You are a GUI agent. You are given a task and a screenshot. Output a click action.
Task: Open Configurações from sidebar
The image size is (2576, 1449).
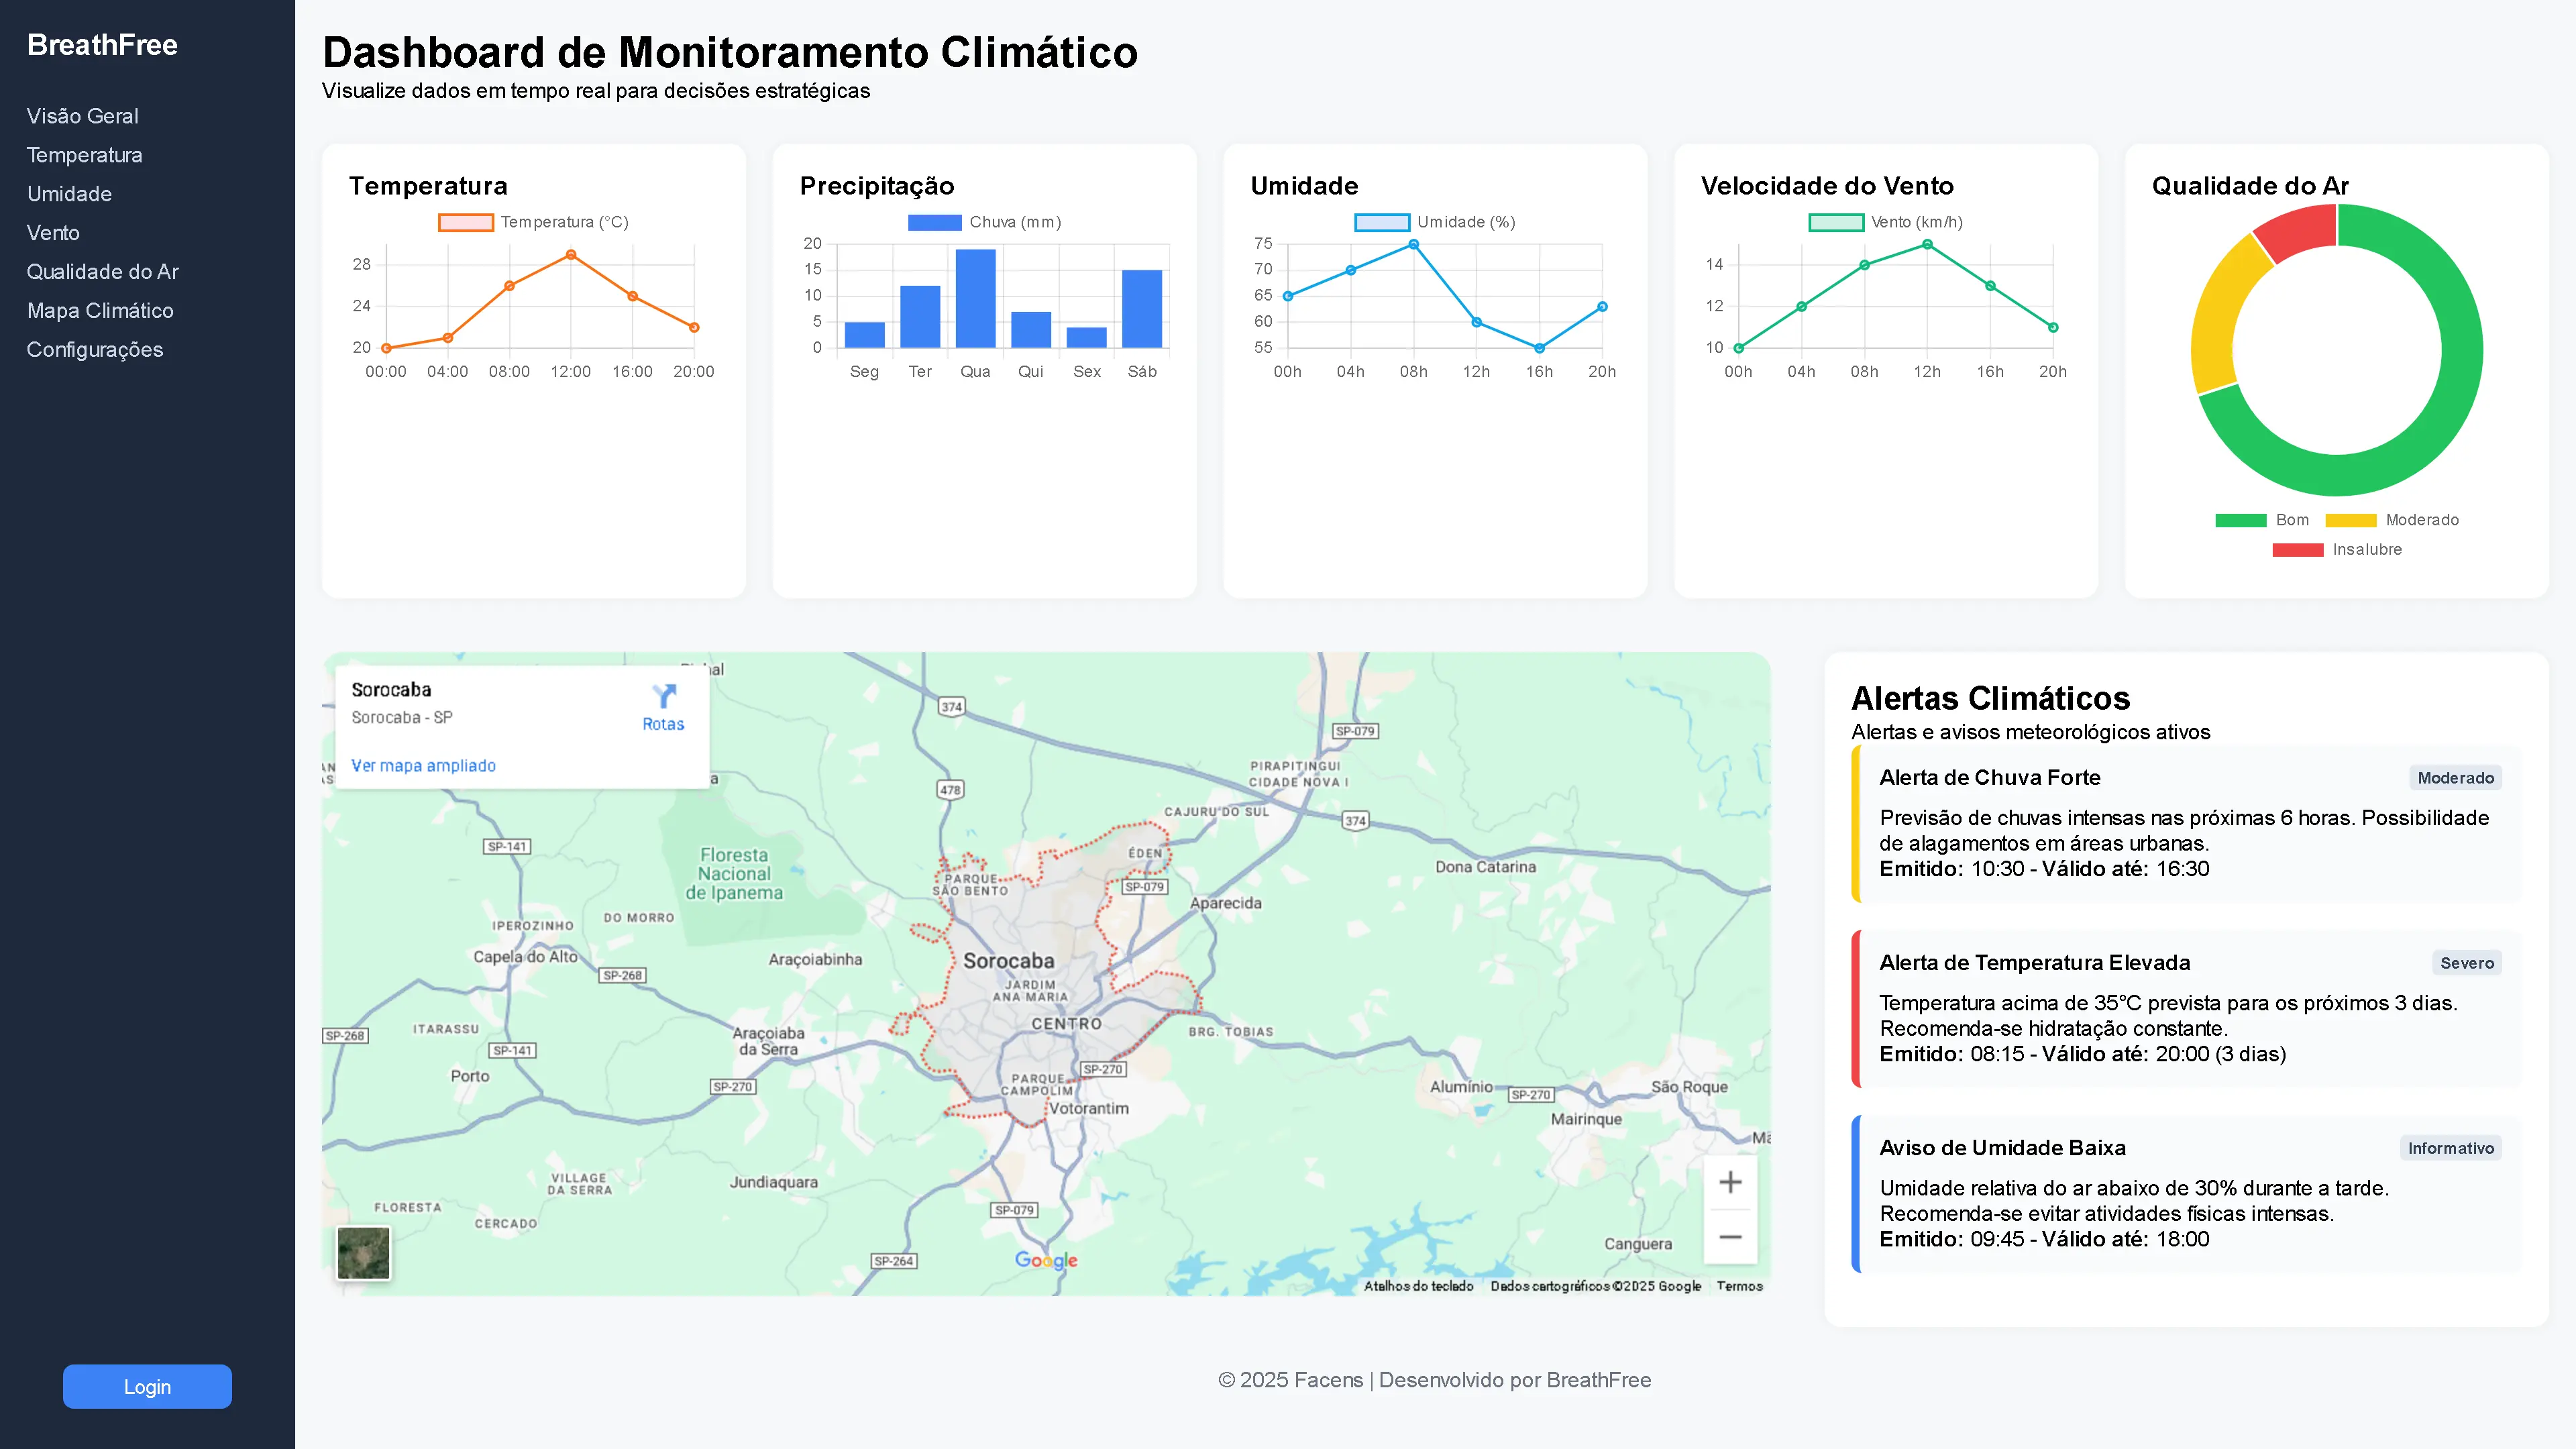point(95,350)
